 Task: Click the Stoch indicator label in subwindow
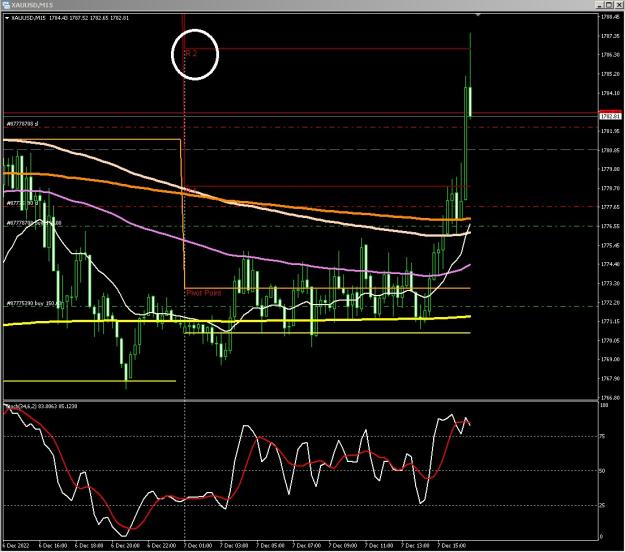coord(42,406)
